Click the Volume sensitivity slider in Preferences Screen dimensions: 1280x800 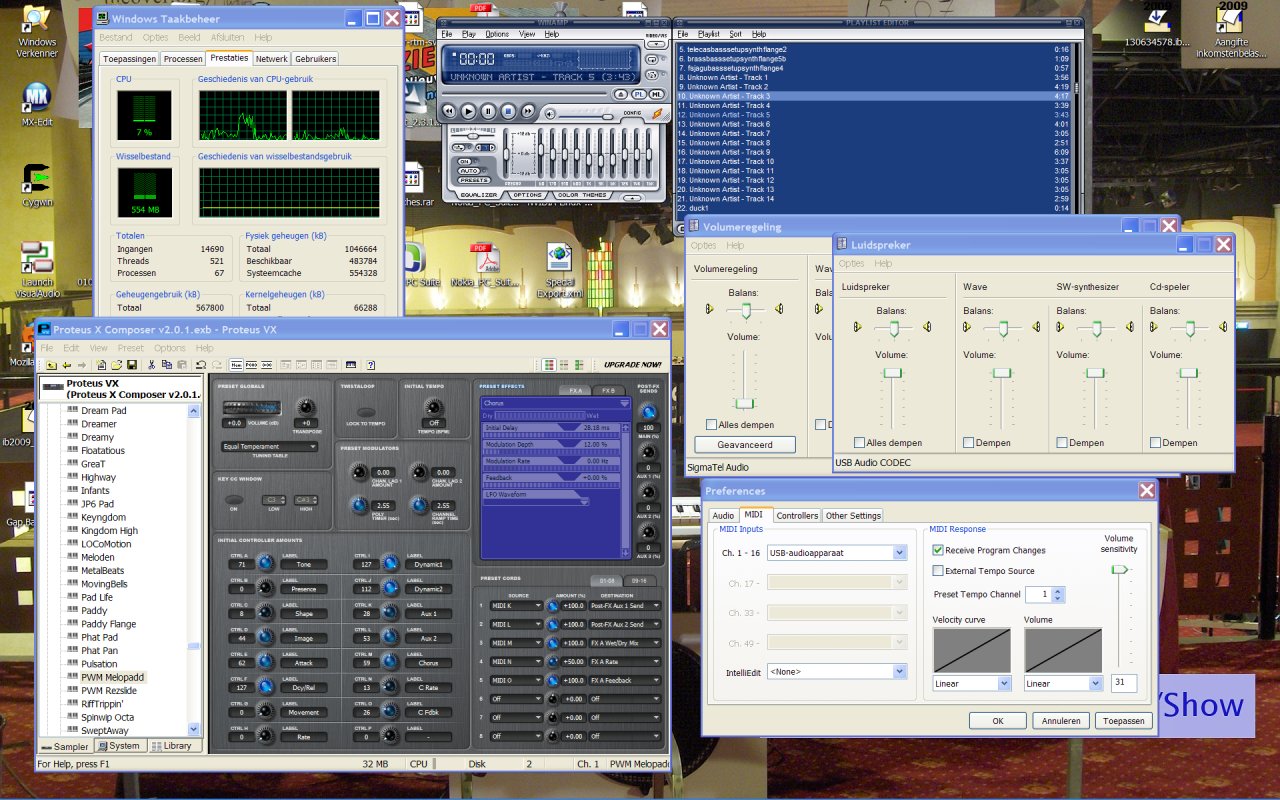[x=1120, y=570]
